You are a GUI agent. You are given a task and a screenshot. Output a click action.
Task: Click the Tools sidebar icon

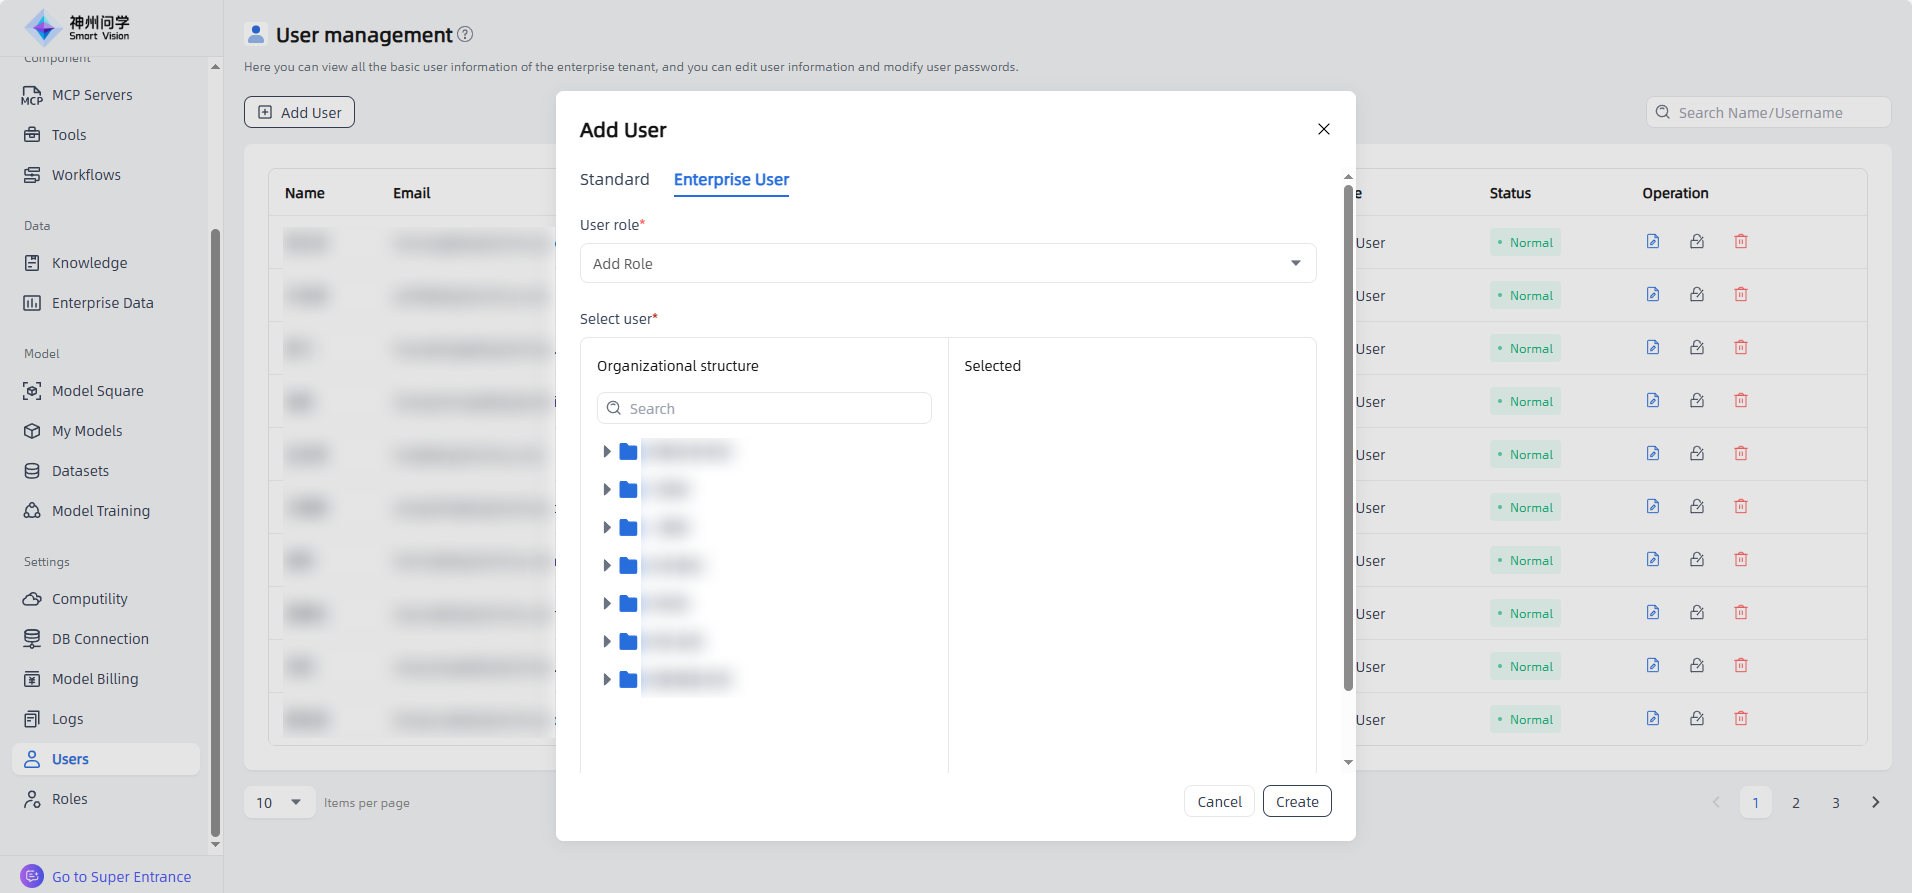click(32, 135)
